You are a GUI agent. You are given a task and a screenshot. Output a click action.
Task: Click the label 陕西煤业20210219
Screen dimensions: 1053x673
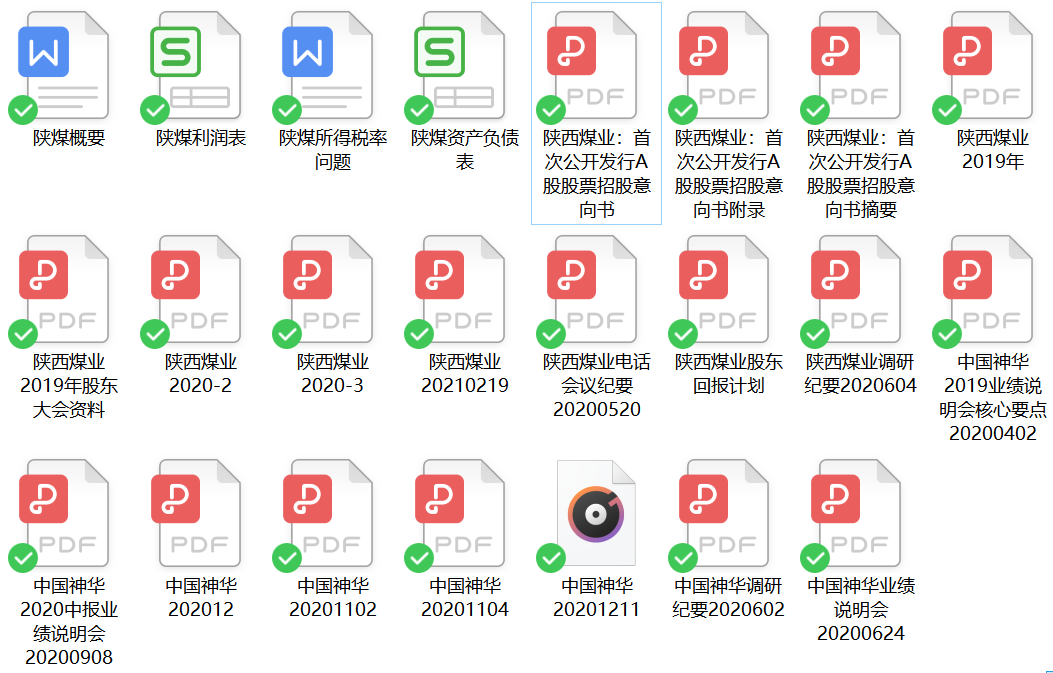click(465, 373)
